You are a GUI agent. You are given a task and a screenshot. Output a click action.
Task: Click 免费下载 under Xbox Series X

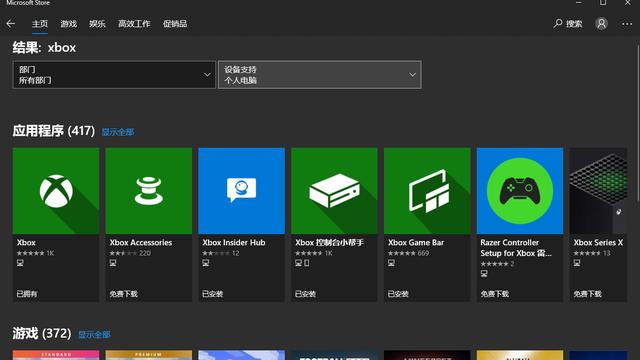pyautogui.click(x=587, y=294)
